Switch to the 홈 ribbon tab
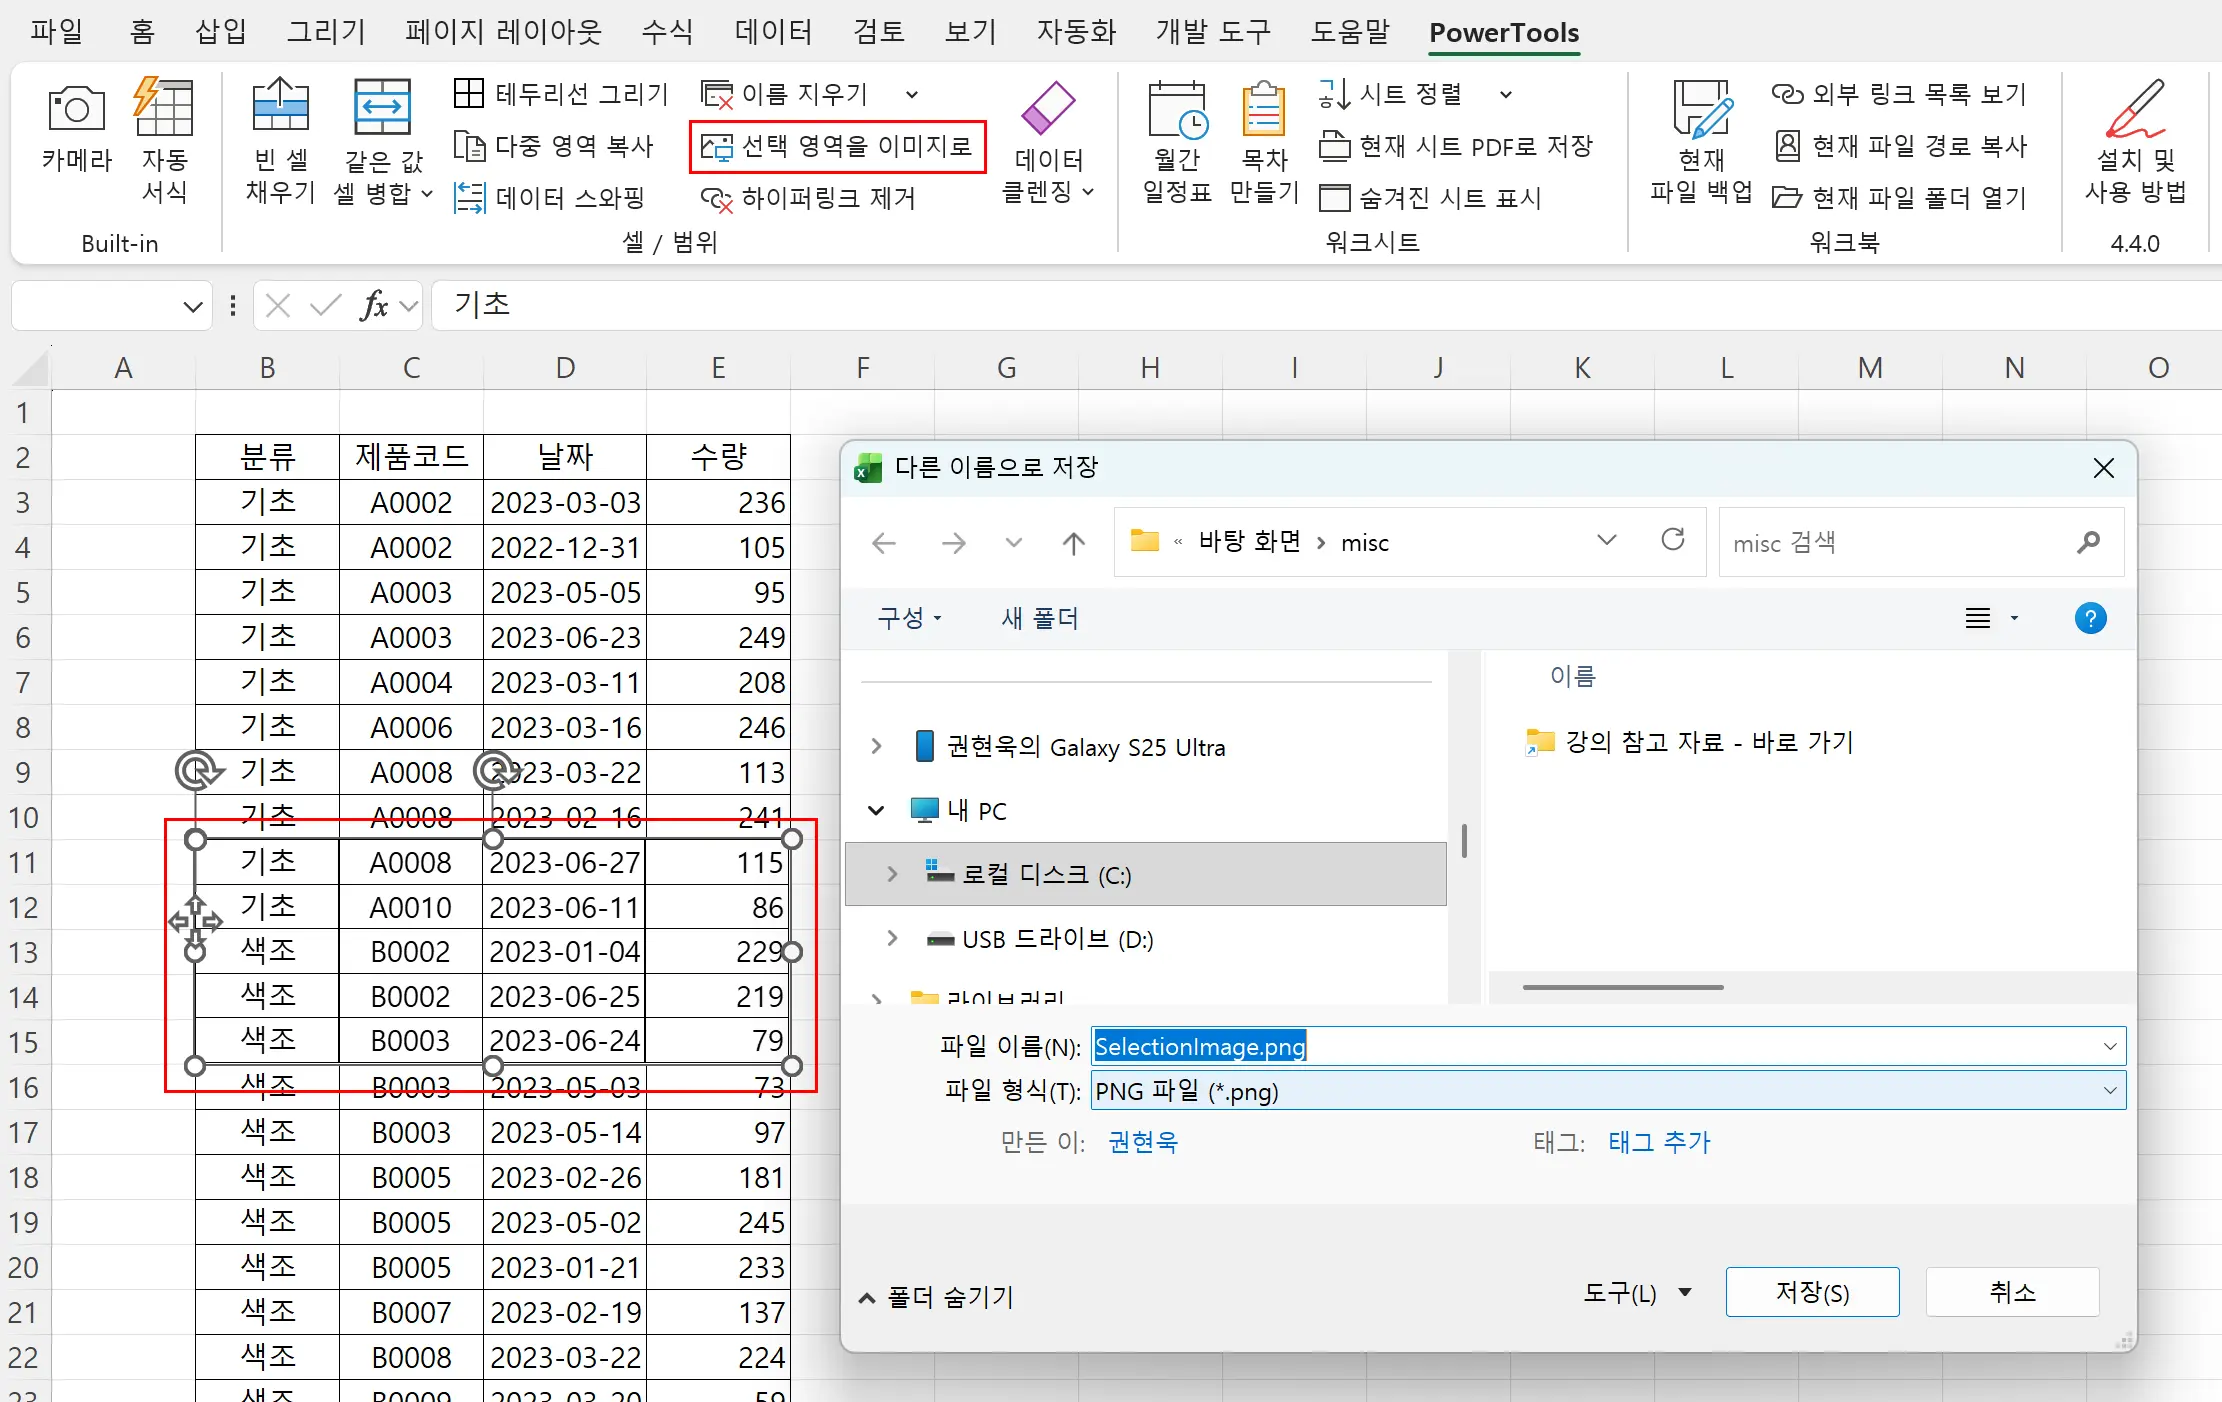This screenshot has height=1402, width=2222. pyautogui.click(x=141, y=31)
